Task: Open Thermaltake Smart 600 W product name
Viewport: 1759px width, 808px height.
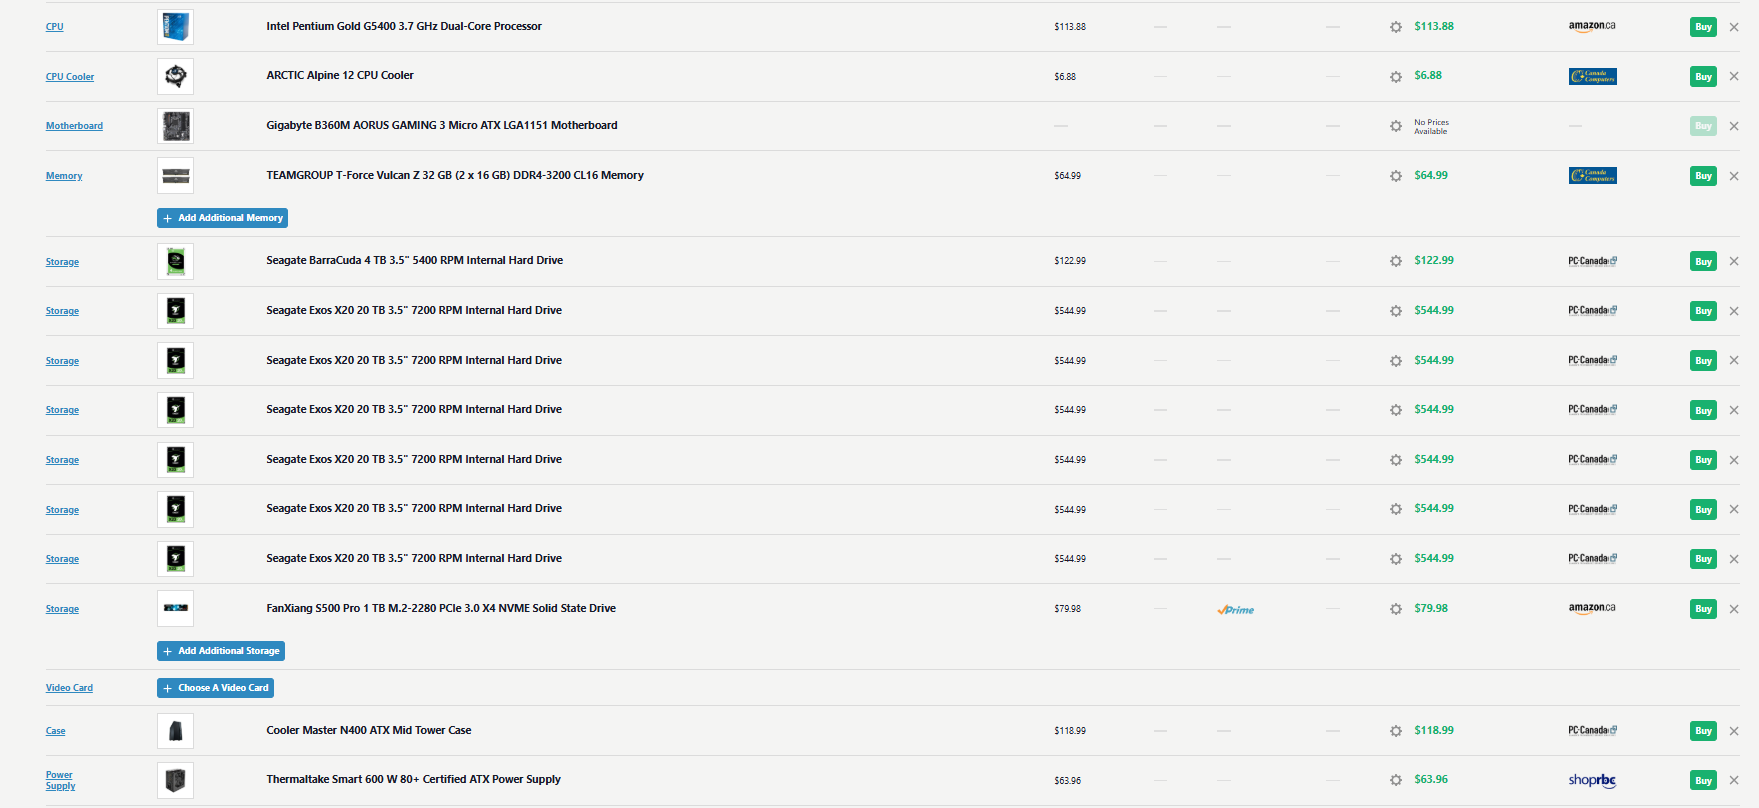Action: click(414, 779)
